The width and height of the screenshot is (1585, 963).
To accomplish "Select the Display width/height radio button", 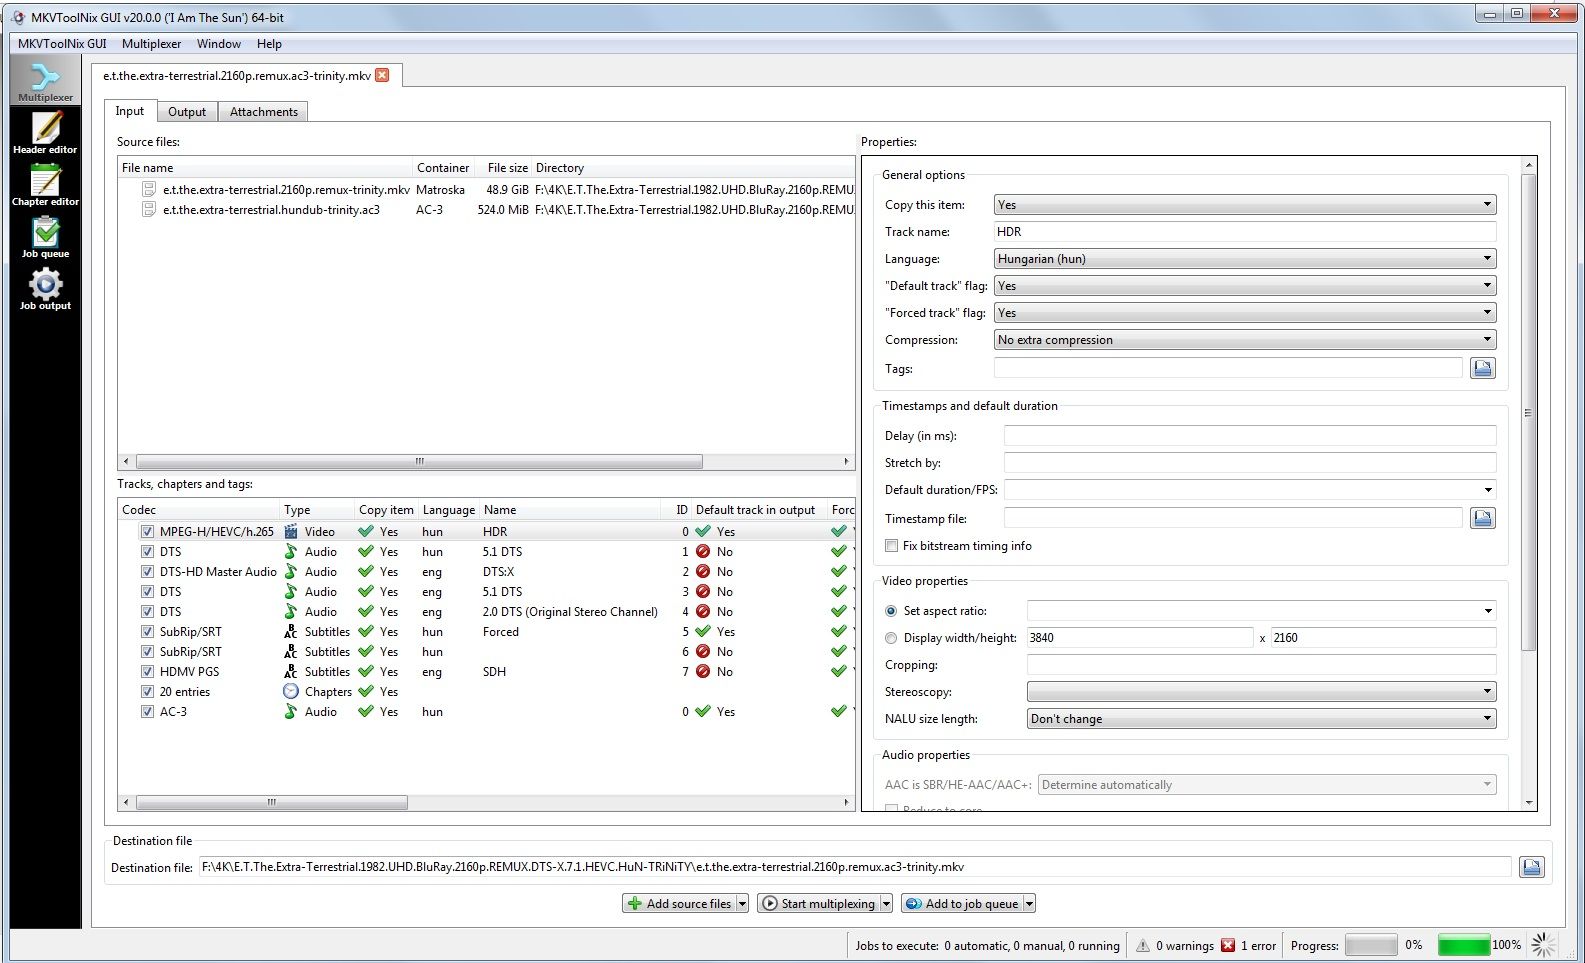I will click(x=891, y=638).
